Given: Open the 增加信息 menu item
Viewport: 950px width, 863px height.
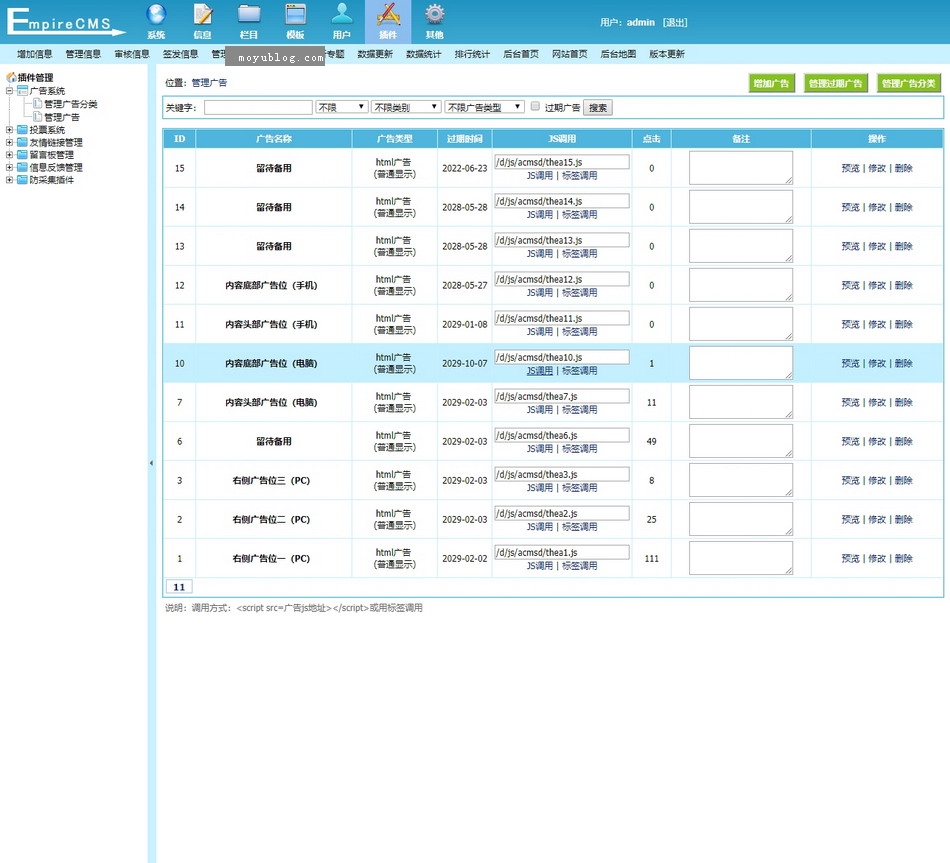Looking at the screenshot, I should pyautogui.click(x=35, y=54).
